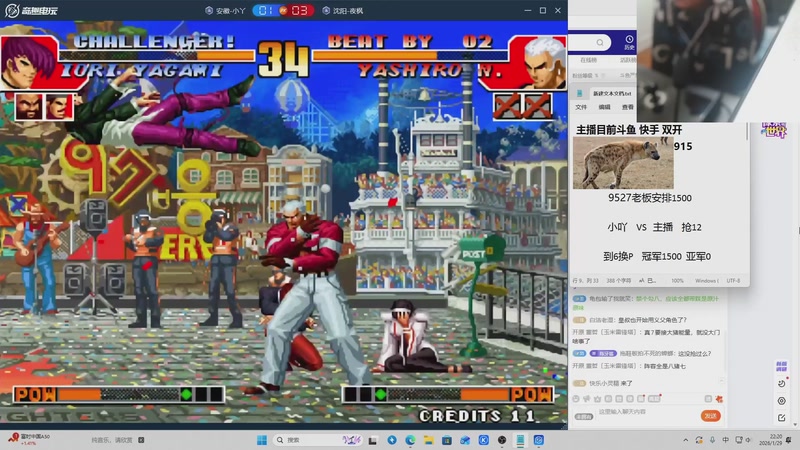Image resolution: width=800 pixels, height=450 pixels.
Task: Click the webcam overlay video
Action: click(x=718, y=61)
